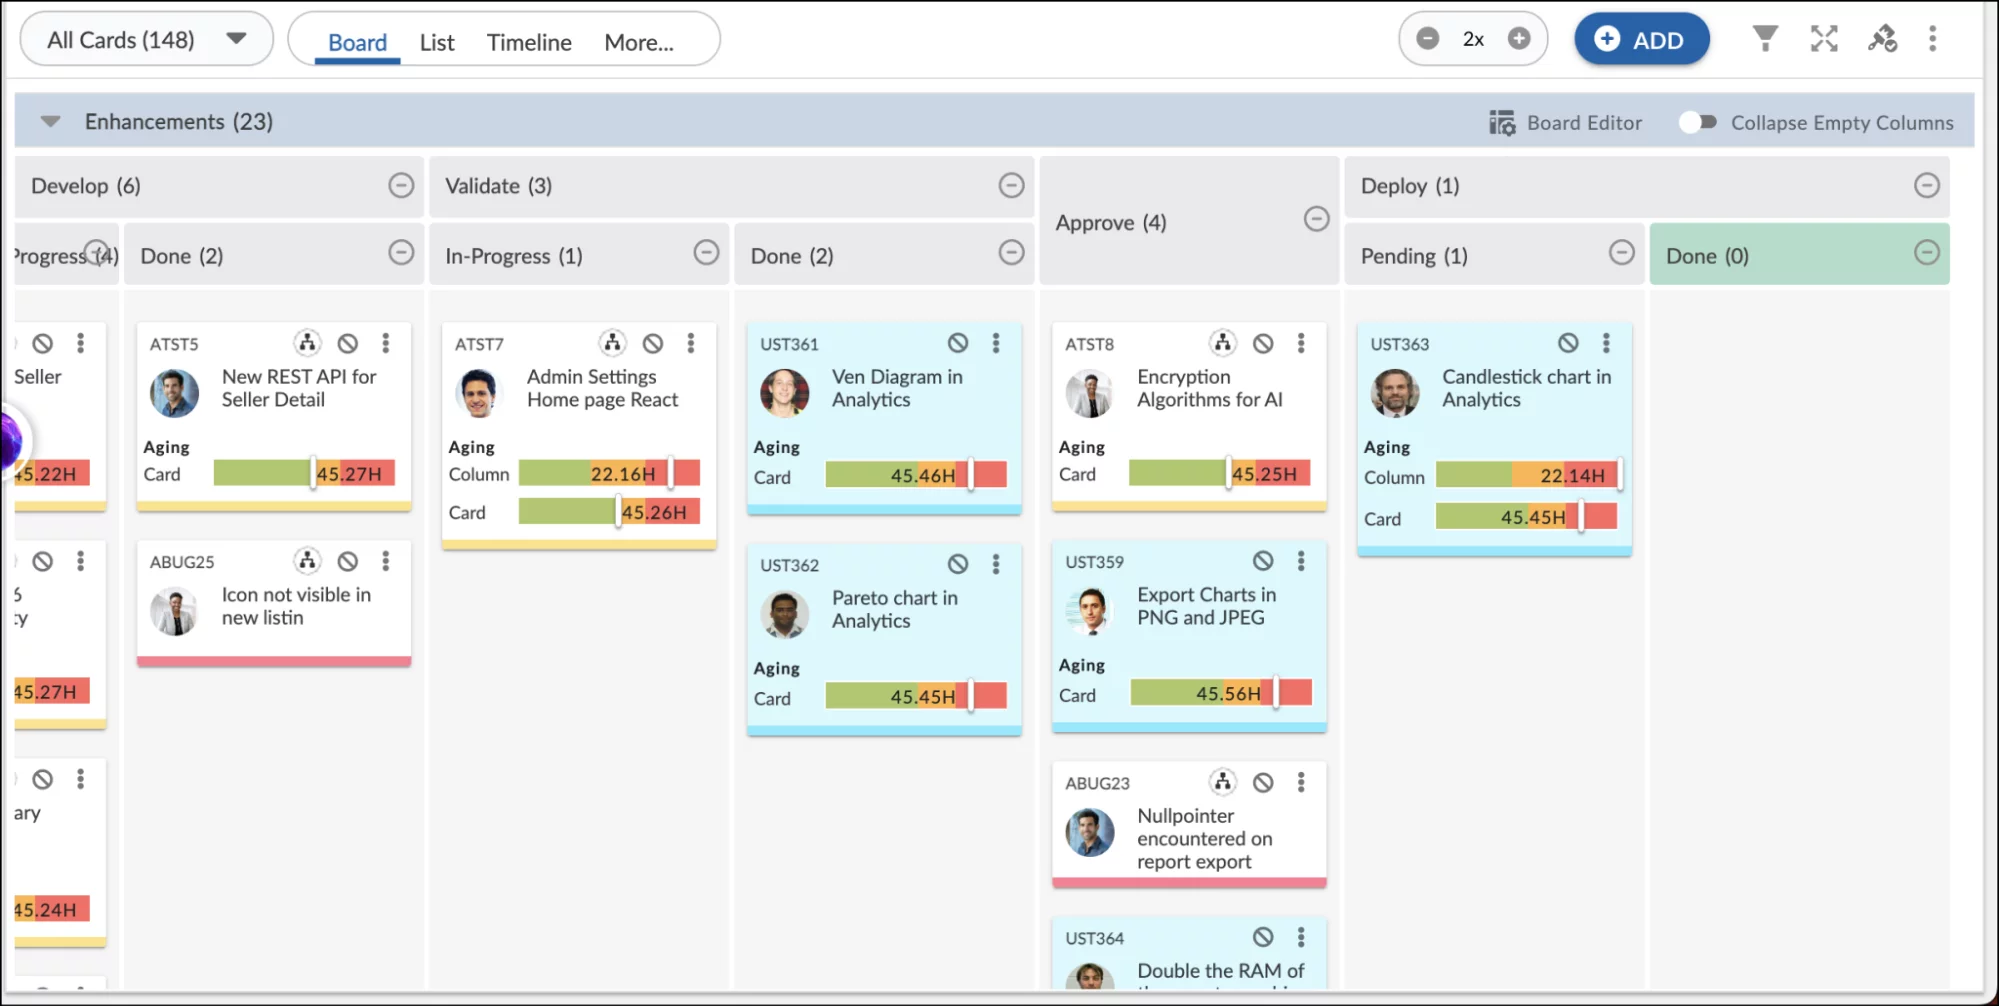Enter fullscreen view with the expand icon
Viewport: 1999px width, 1007px height.
(x=1824, y=38)
